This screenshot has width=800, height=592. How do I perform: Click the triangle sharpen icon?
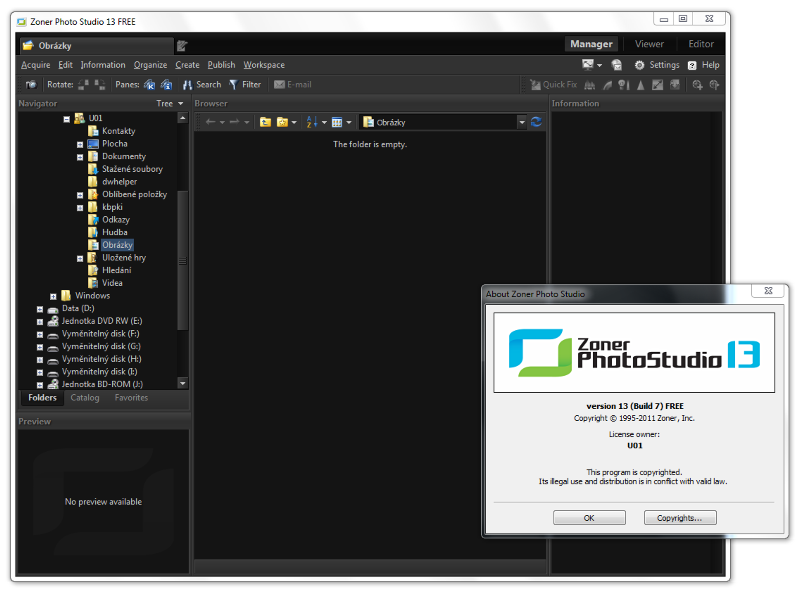click(641, 85)
